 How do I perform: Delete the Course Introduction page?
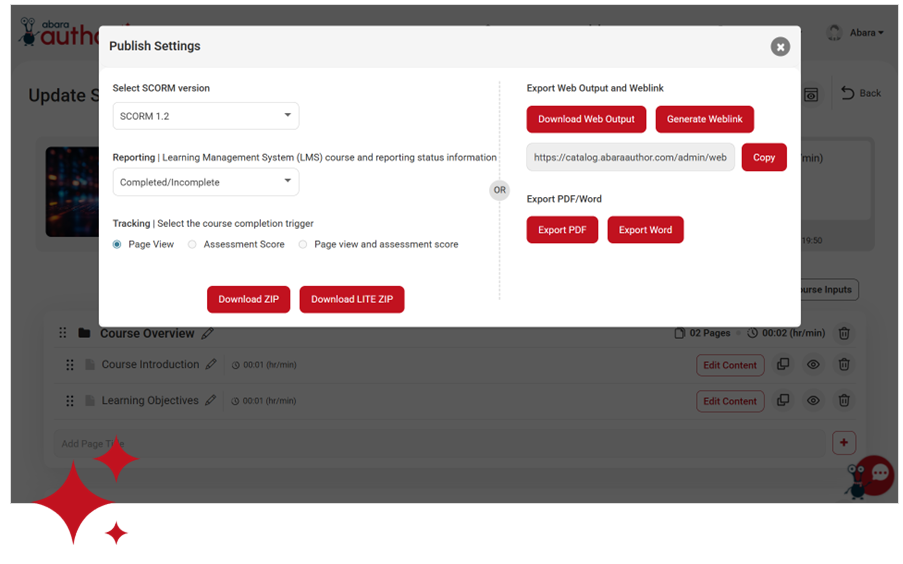pyautogui.click(x=844, y=365)
